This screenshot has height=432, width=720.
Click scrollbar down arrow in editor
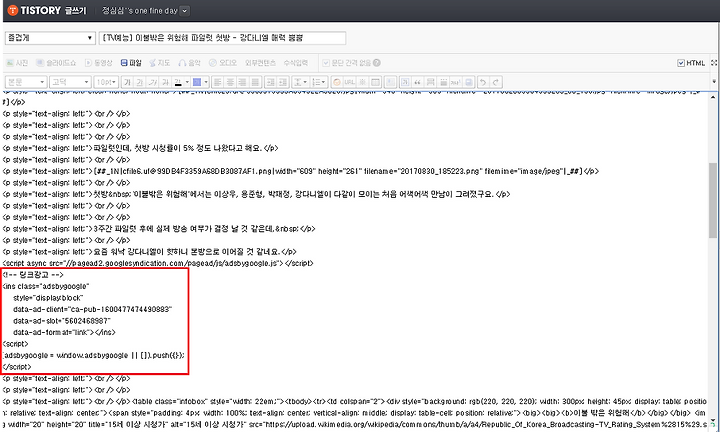point(713,421)
